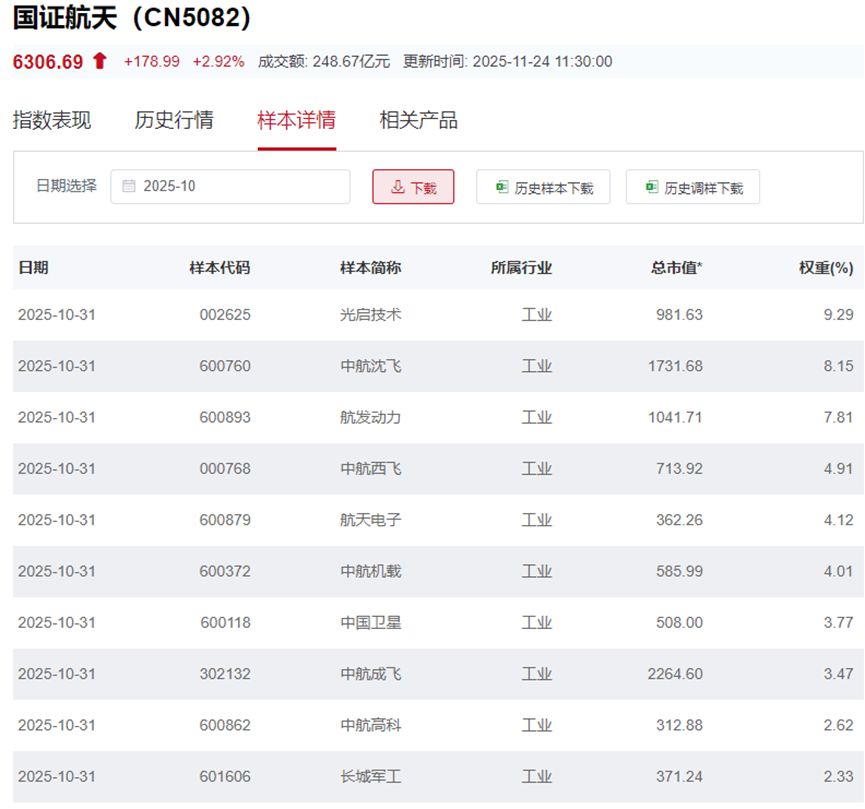Click 工业 industry link for 光启技术
Viewport: 865px width, 809px height.
[536, 315]
